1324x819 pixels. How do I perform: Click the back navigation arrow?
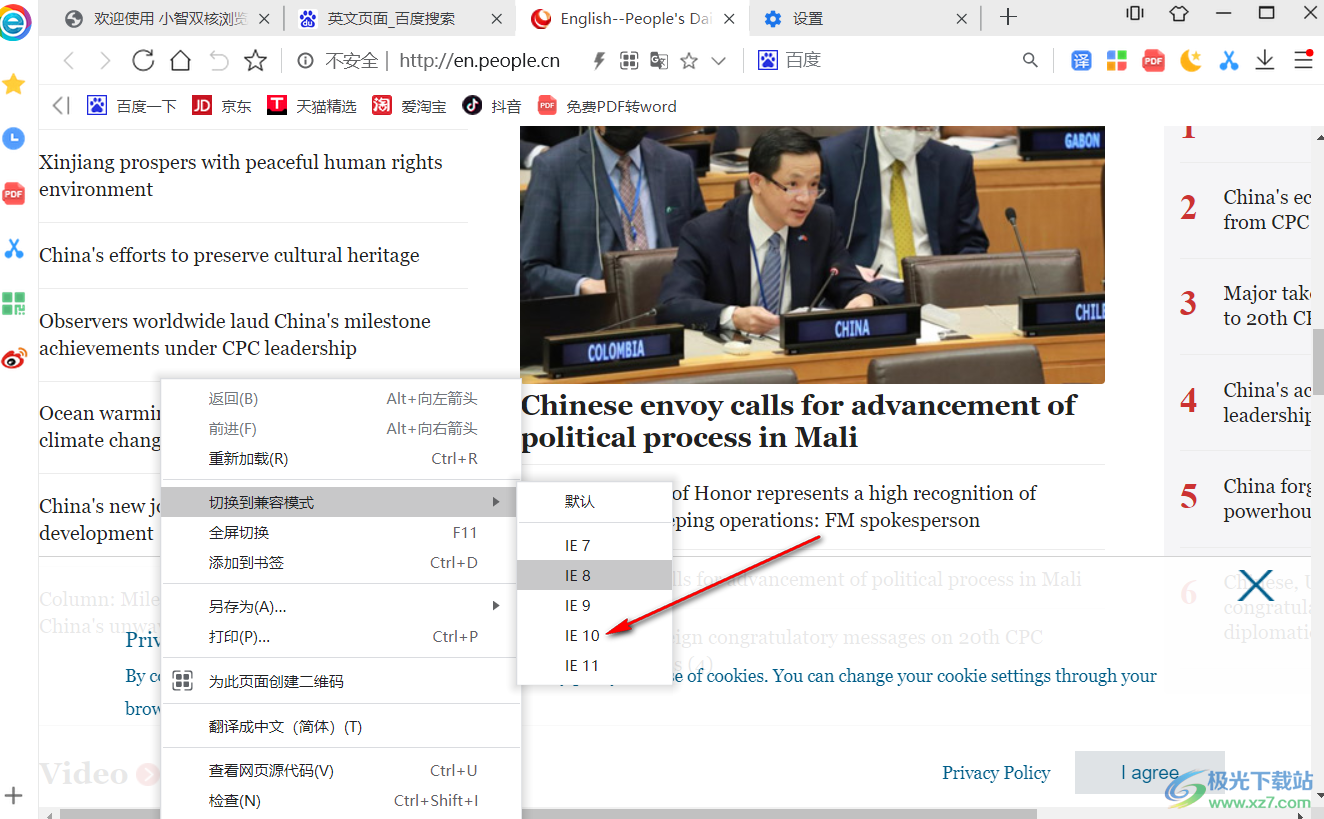(69, 61)
